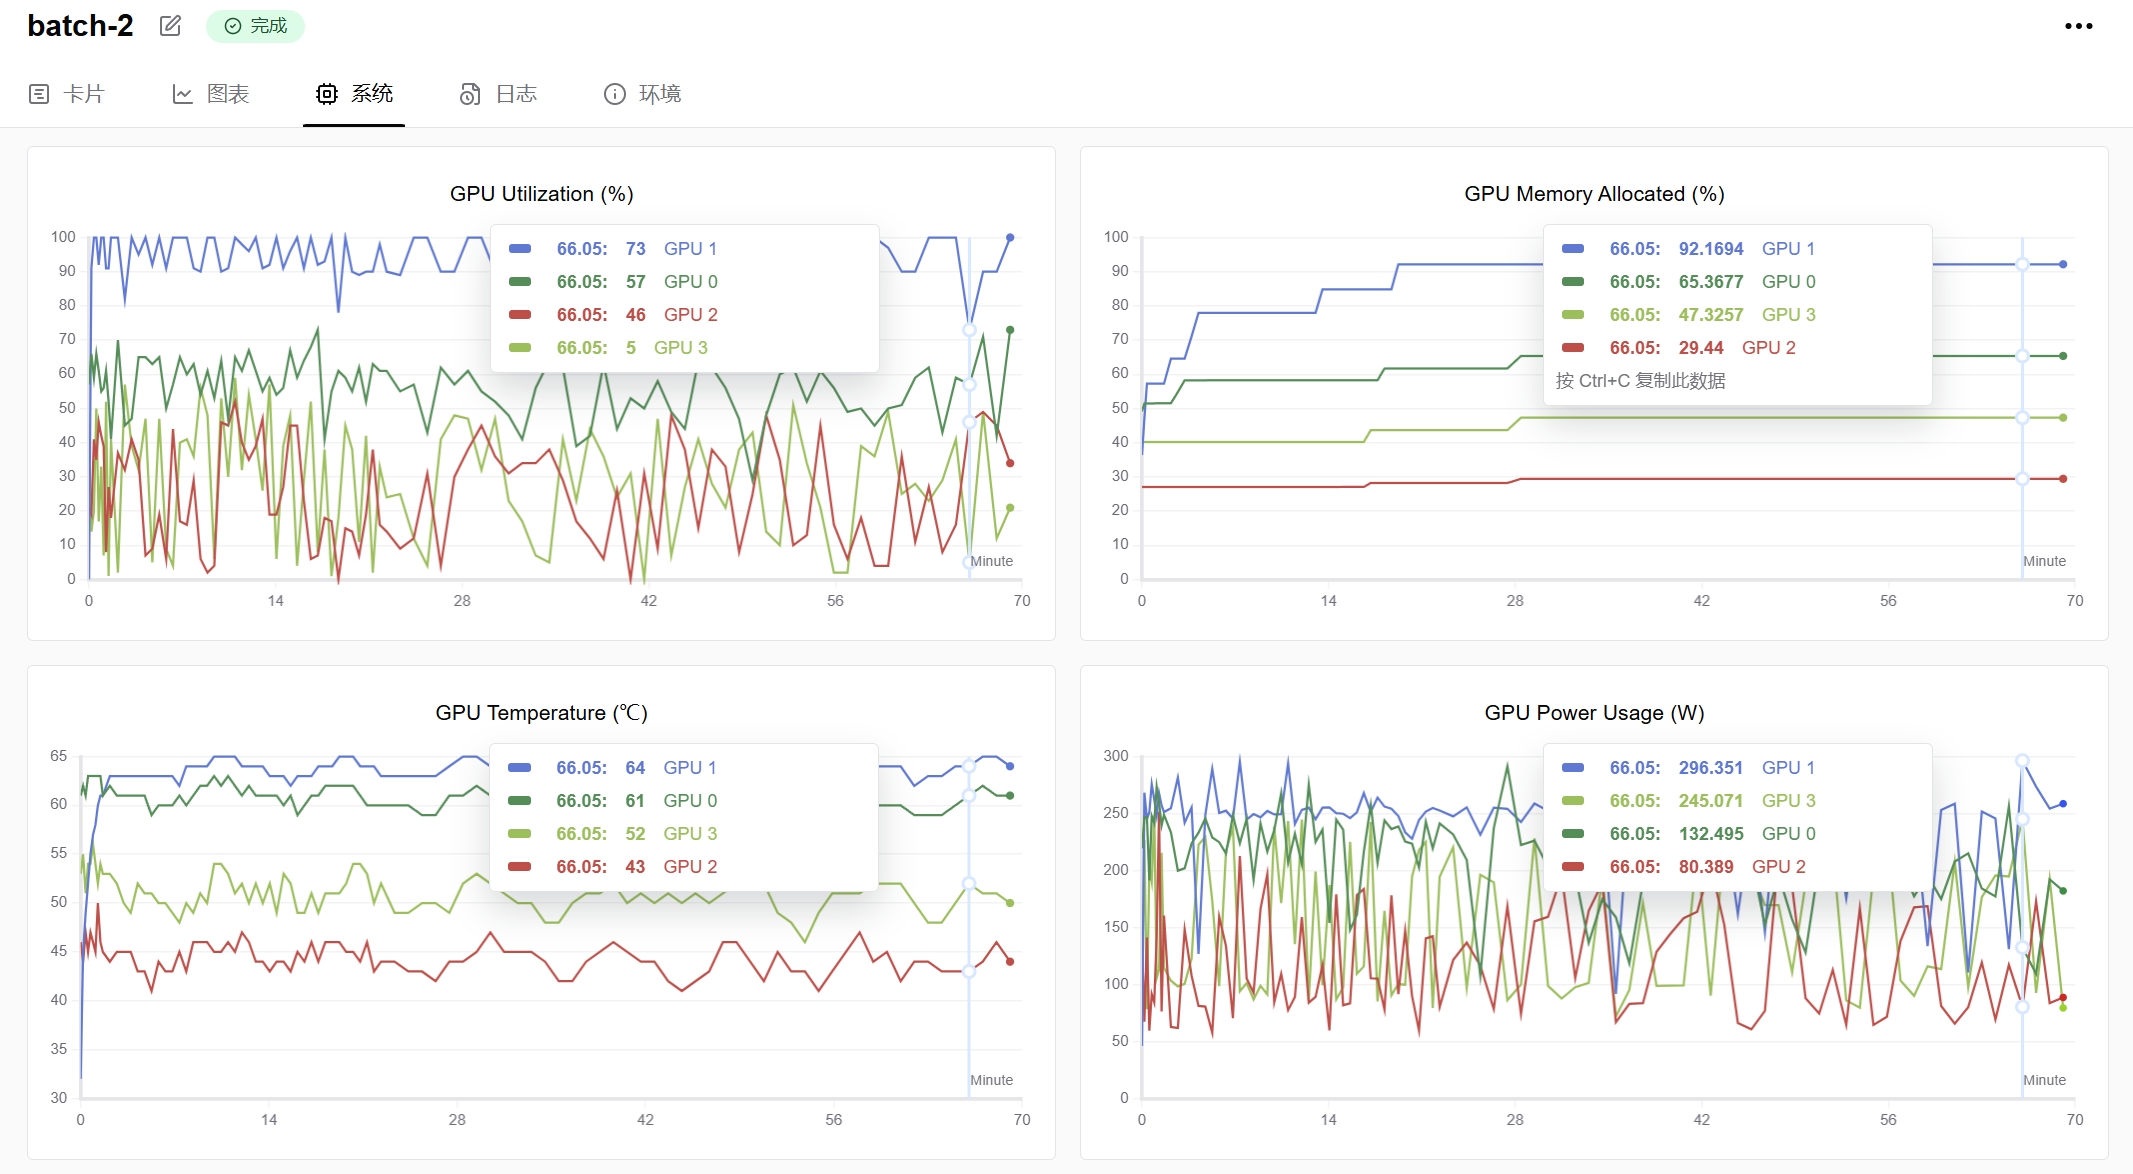Click the 图表 tab chart icon
This screenshot has width=2133, height=1174.
coord(182,94)
